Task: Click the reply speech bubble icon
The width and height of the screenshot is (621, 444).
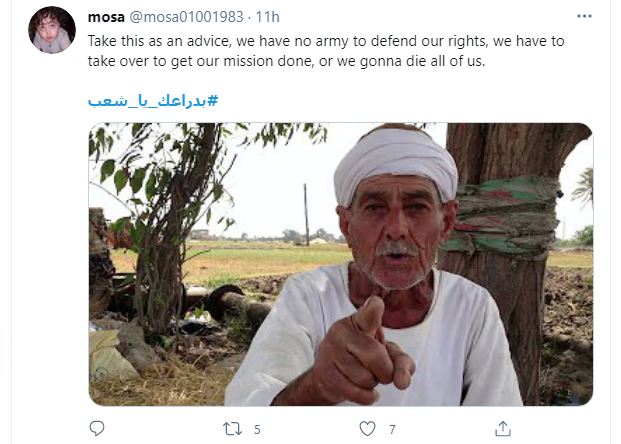Action: 97,429
